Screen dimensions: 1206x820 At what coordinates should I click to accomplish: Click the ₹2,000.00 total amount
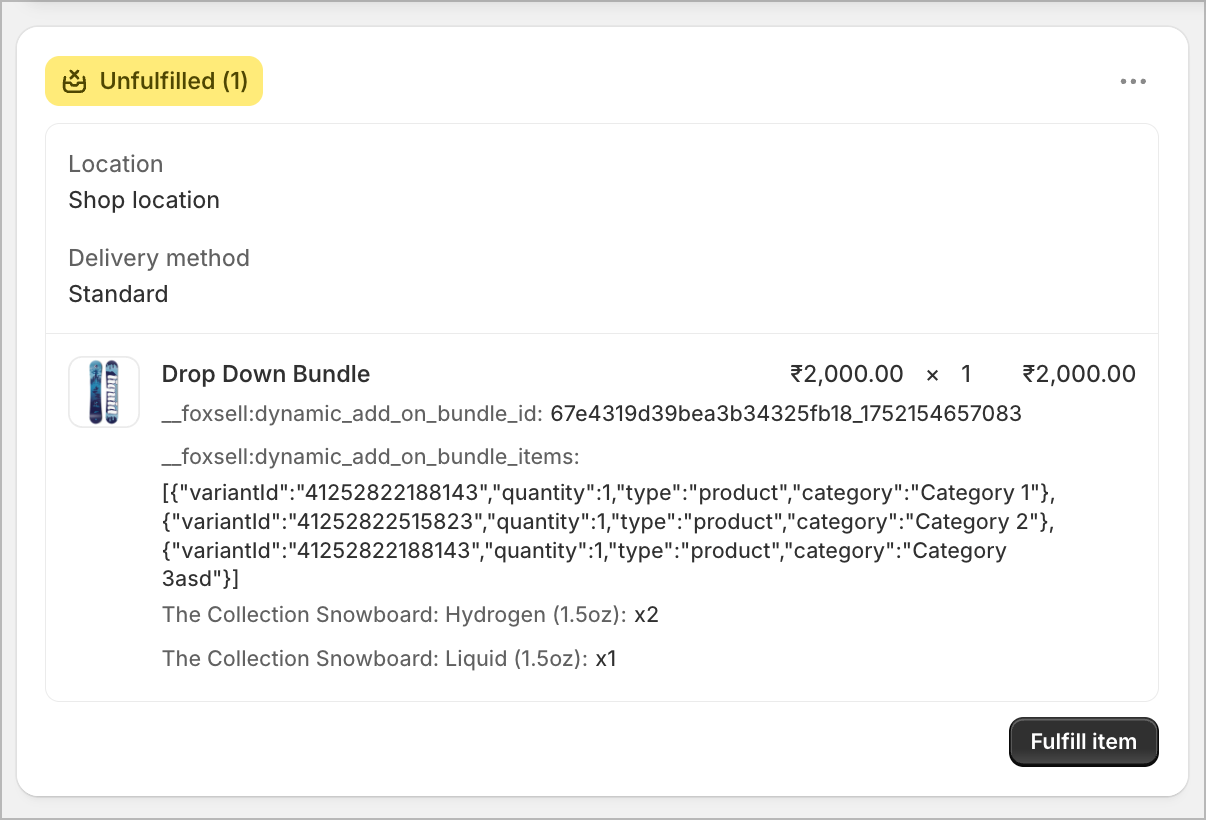point(1080,374)
